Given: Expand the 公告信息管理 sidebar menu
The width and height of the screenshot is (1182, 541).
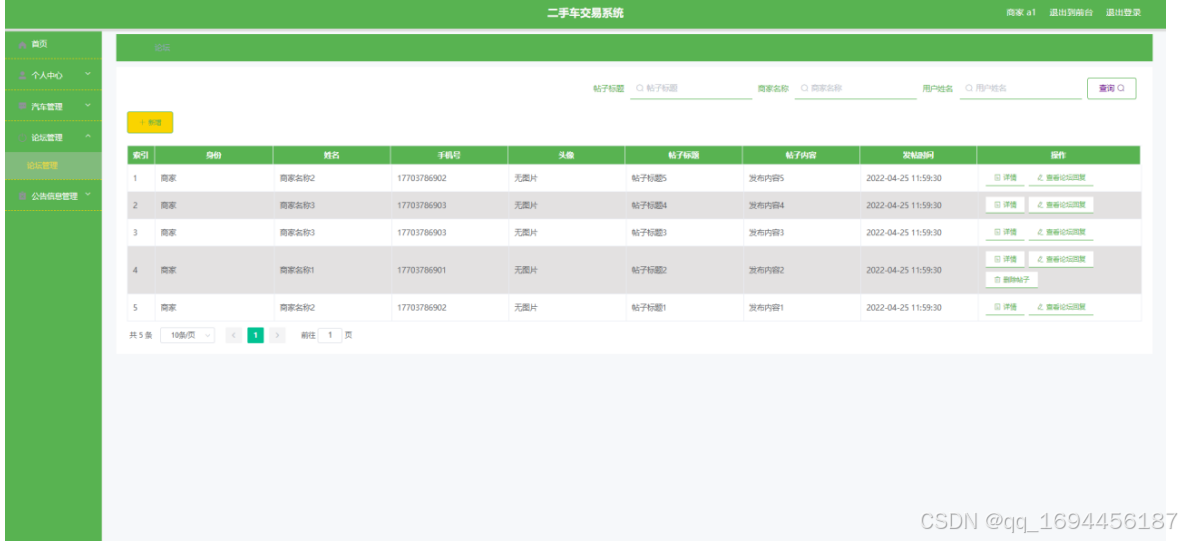Looking at the screenshot, I should tap(53, 196).
